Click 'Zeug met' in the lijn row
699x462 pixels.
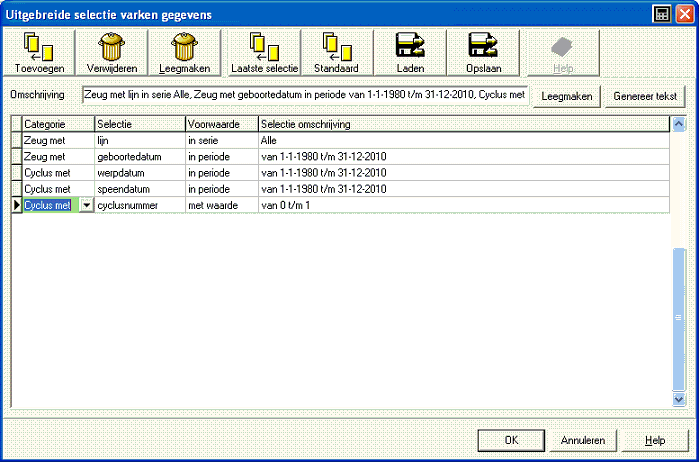tap(58, 140)
